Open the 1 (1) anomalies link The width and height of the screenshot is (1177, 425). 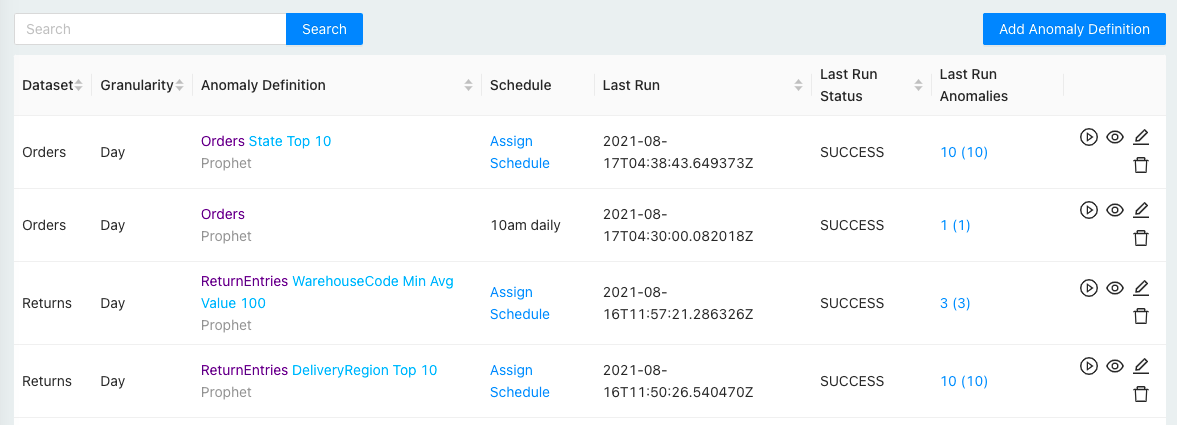[x=955, y=225]
